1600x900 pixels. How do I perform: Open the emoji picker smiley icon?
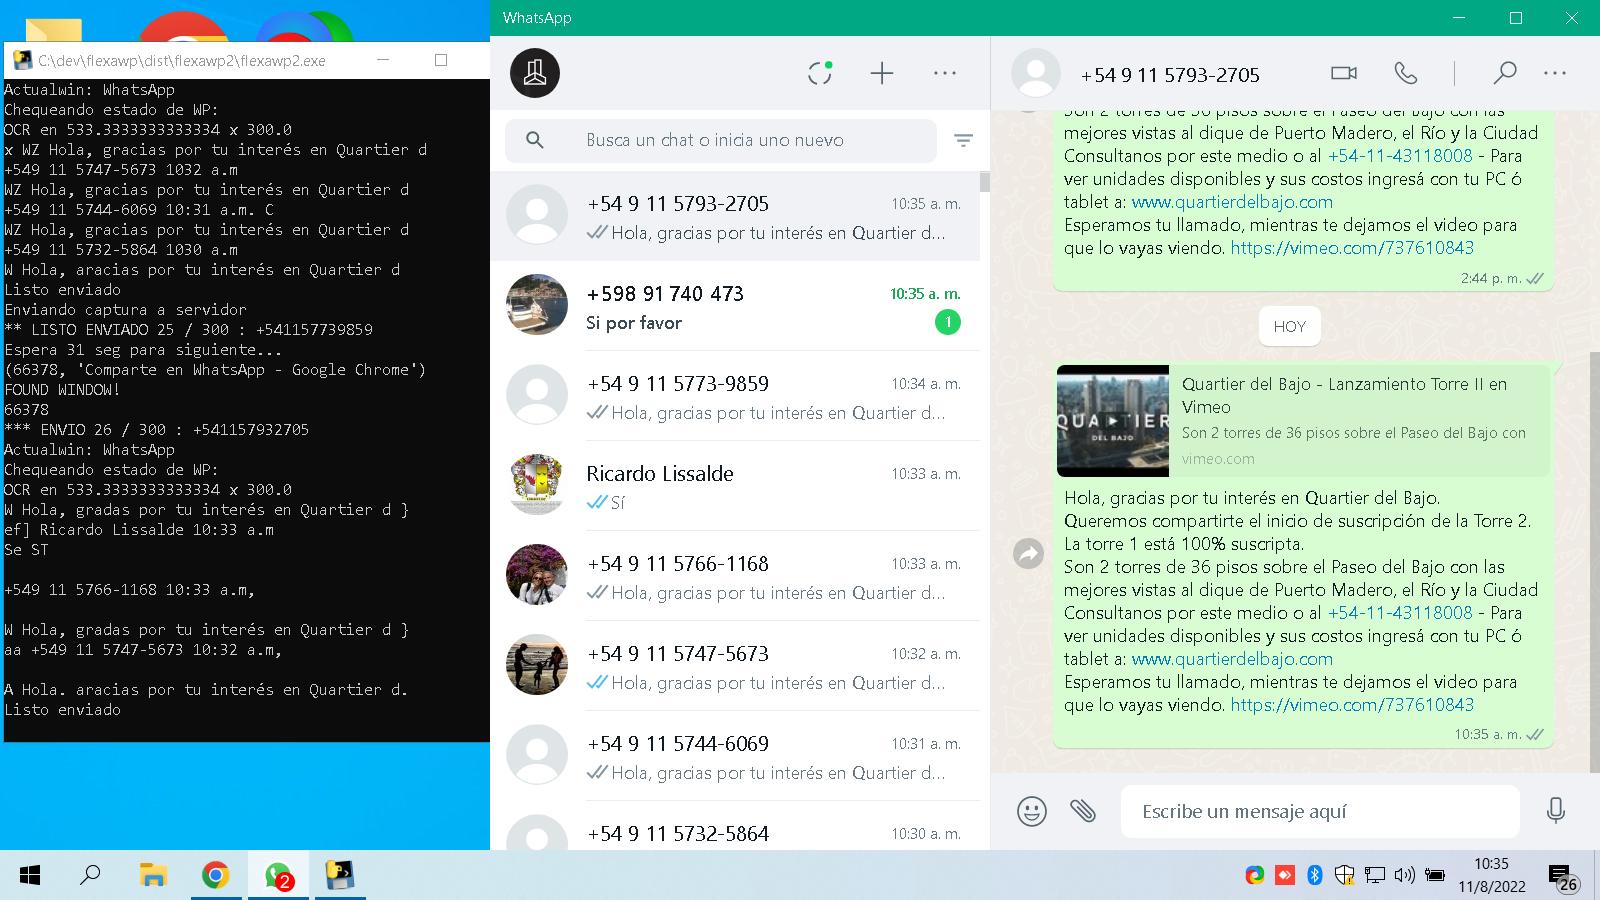point(1031,811)
